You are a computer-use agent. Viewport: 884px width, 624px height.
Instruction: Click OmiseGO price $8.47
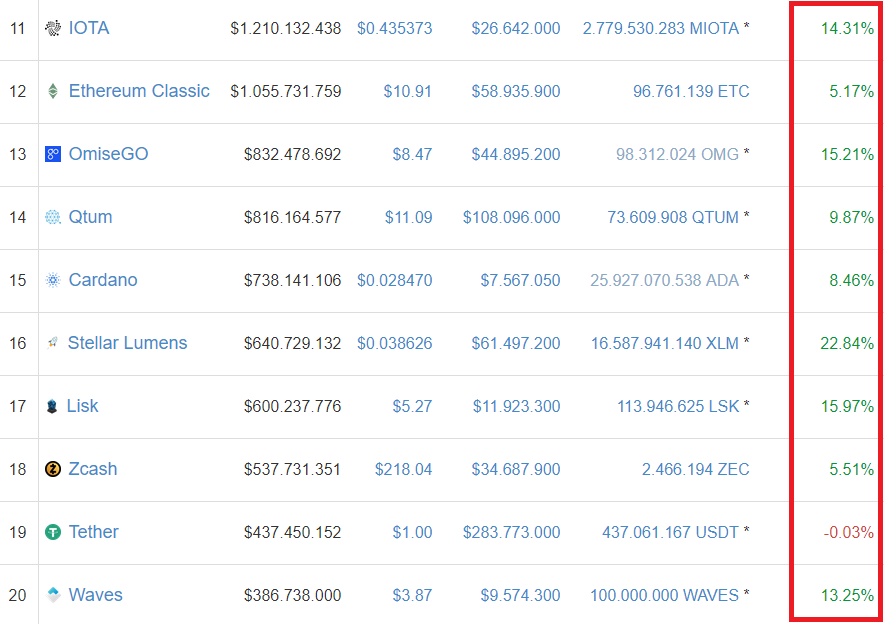[412, 154]
